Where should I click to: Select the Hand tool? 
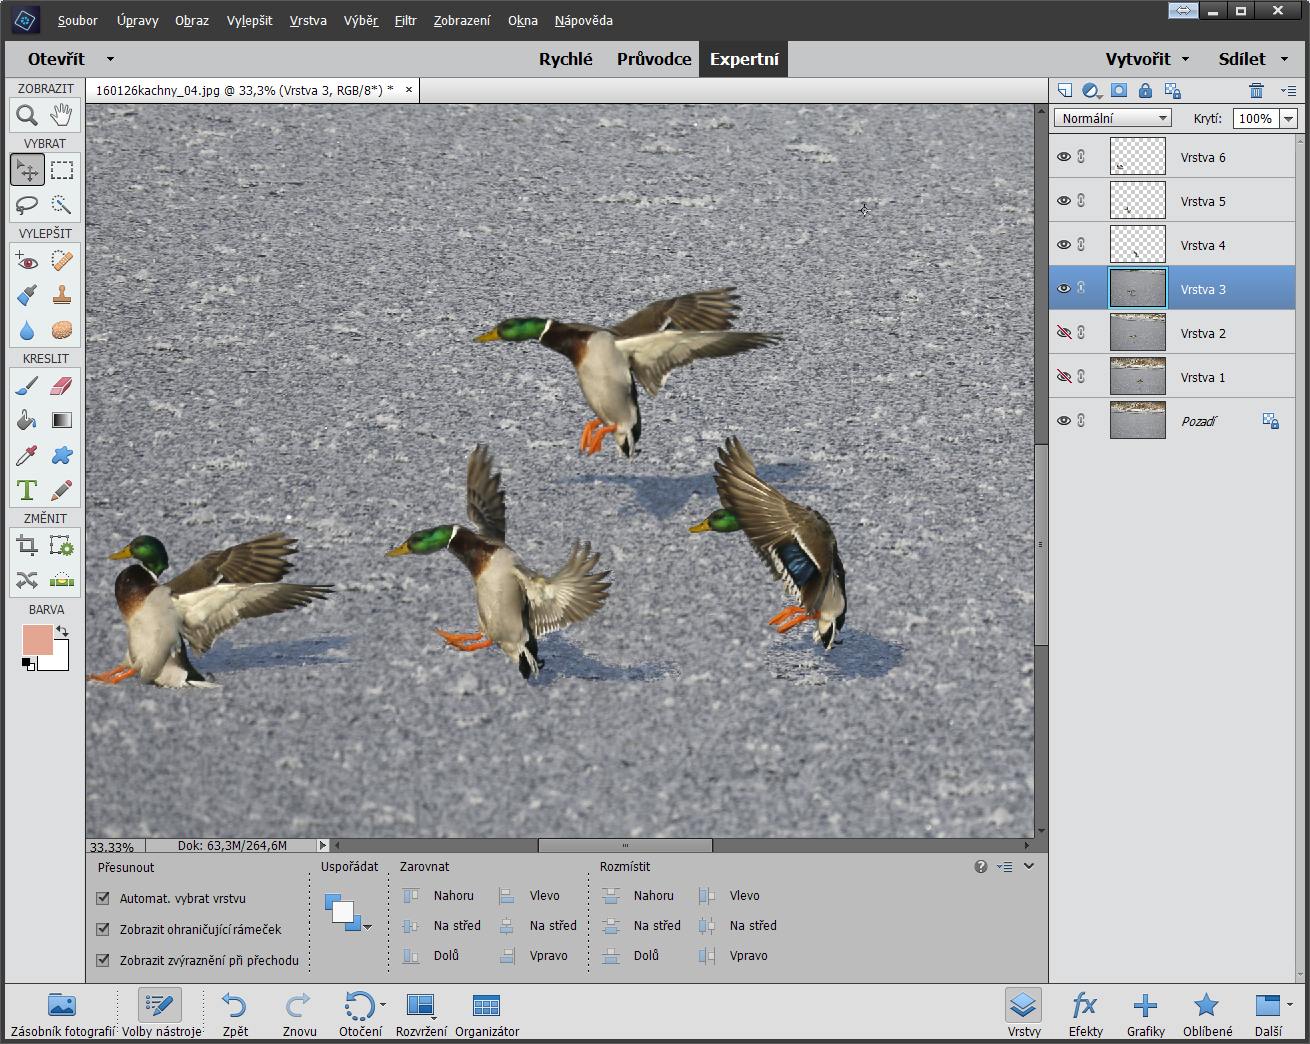(62, 115)
